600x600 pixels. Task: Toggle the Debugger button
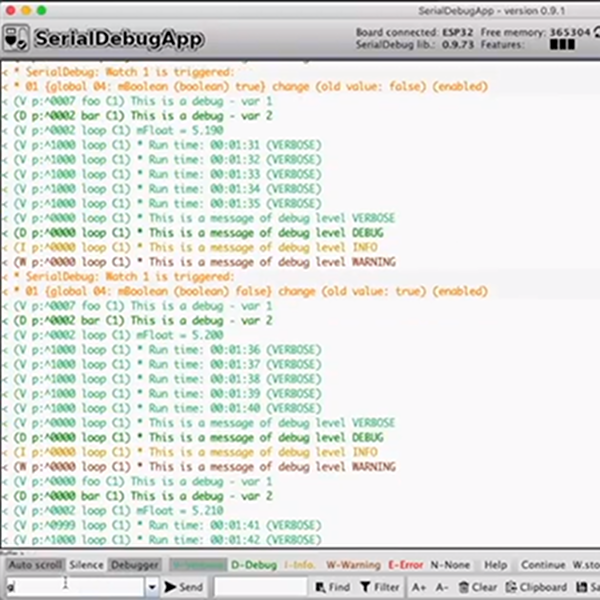[x=134, y=565]
